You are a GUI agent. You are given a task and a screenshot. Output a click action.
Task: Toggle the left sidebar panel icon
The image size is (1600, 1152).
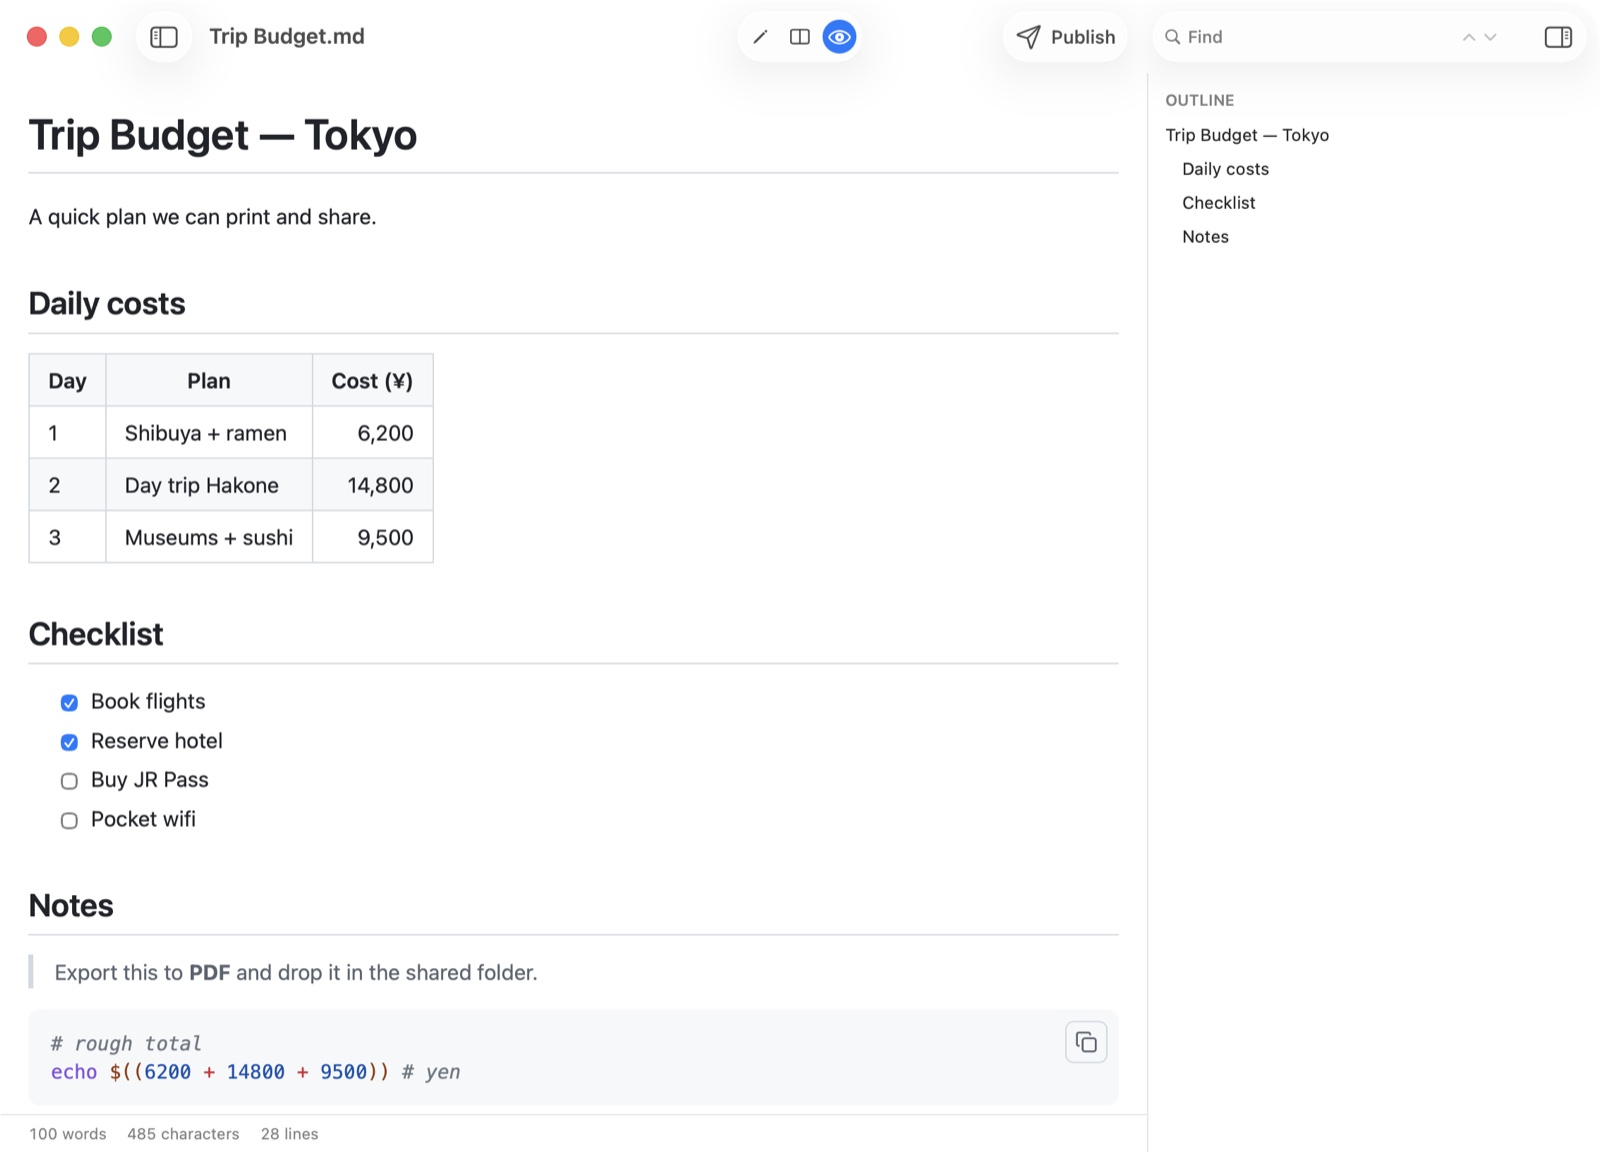[164, 37]
